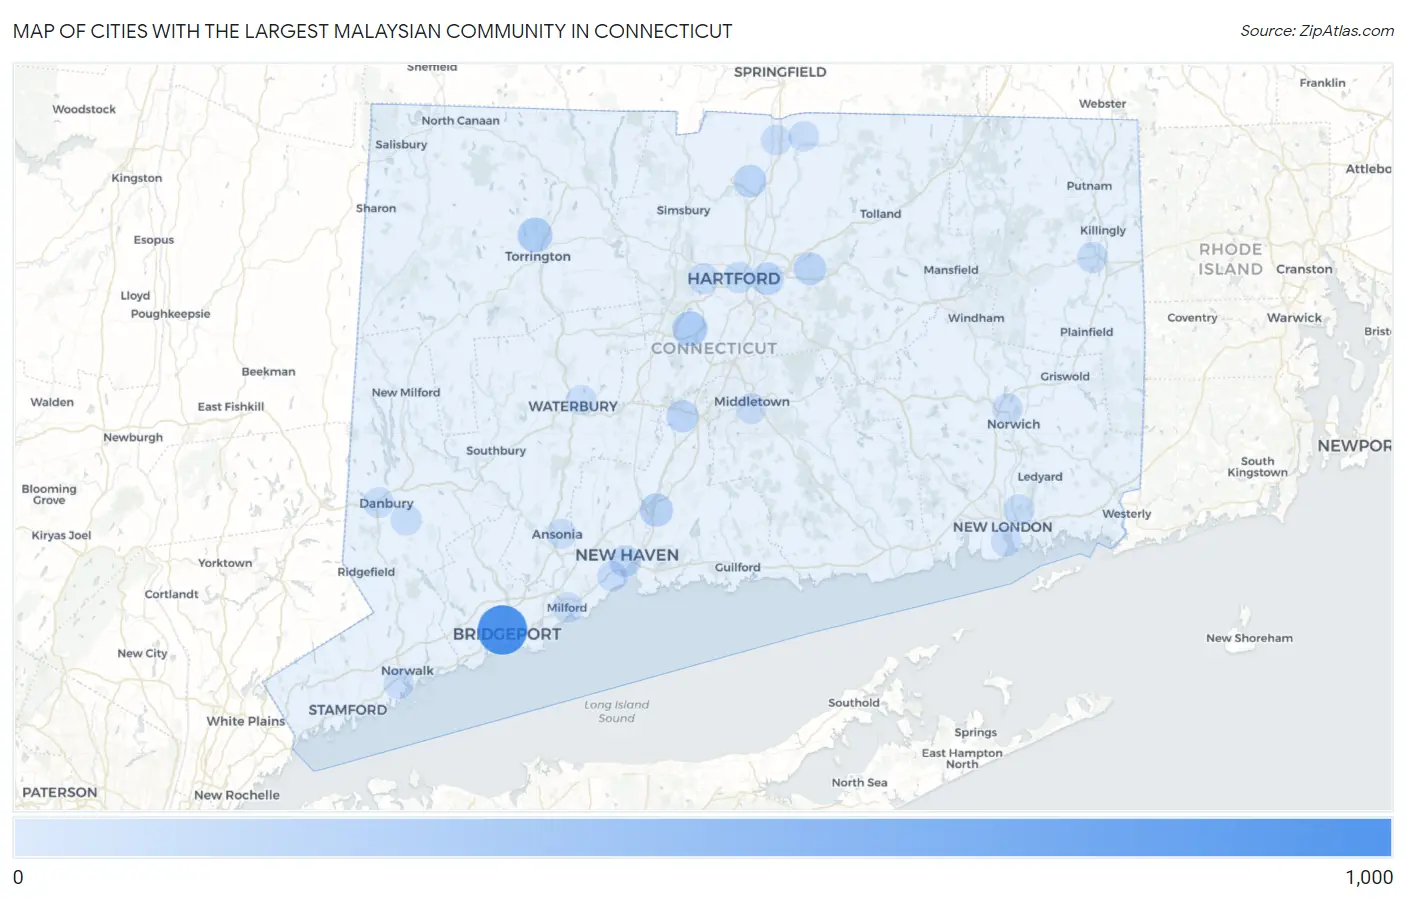Click the NEW LONDON city label
Screen dimensions: 1406x899
pyautogui.click(x=1002, y=527)
